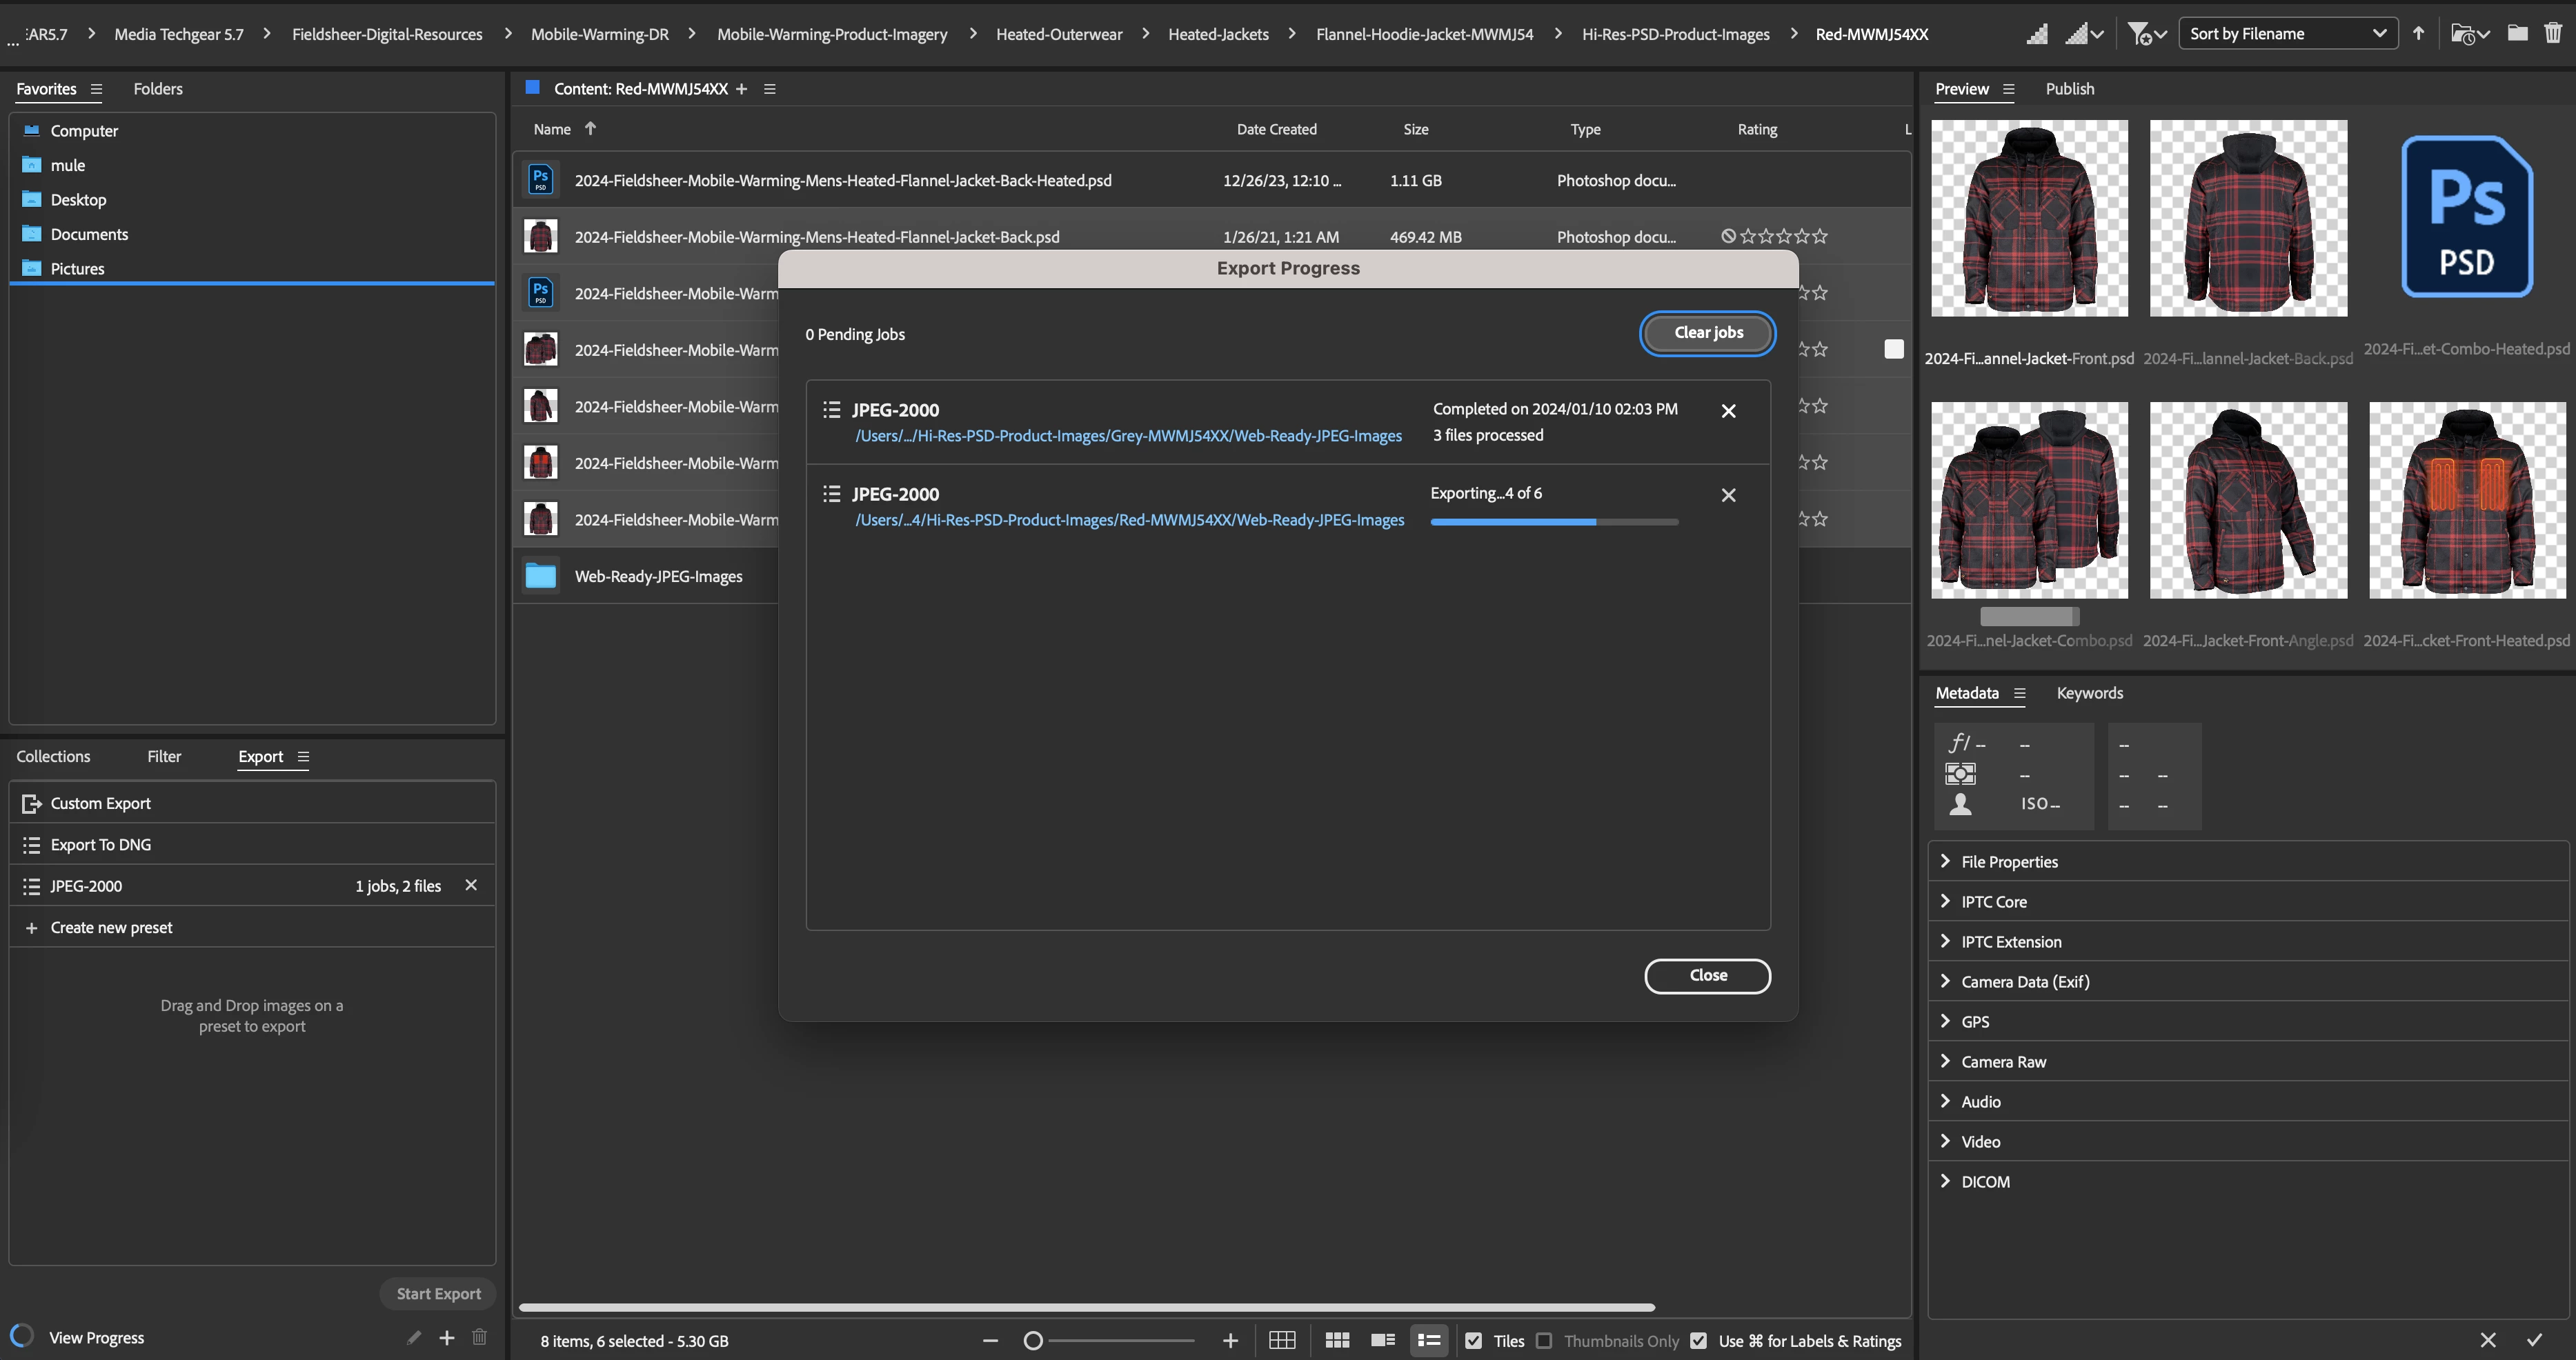
Task: Toggle Use ⌘ for Labels & Ratings
Action: point(1698,1341)
